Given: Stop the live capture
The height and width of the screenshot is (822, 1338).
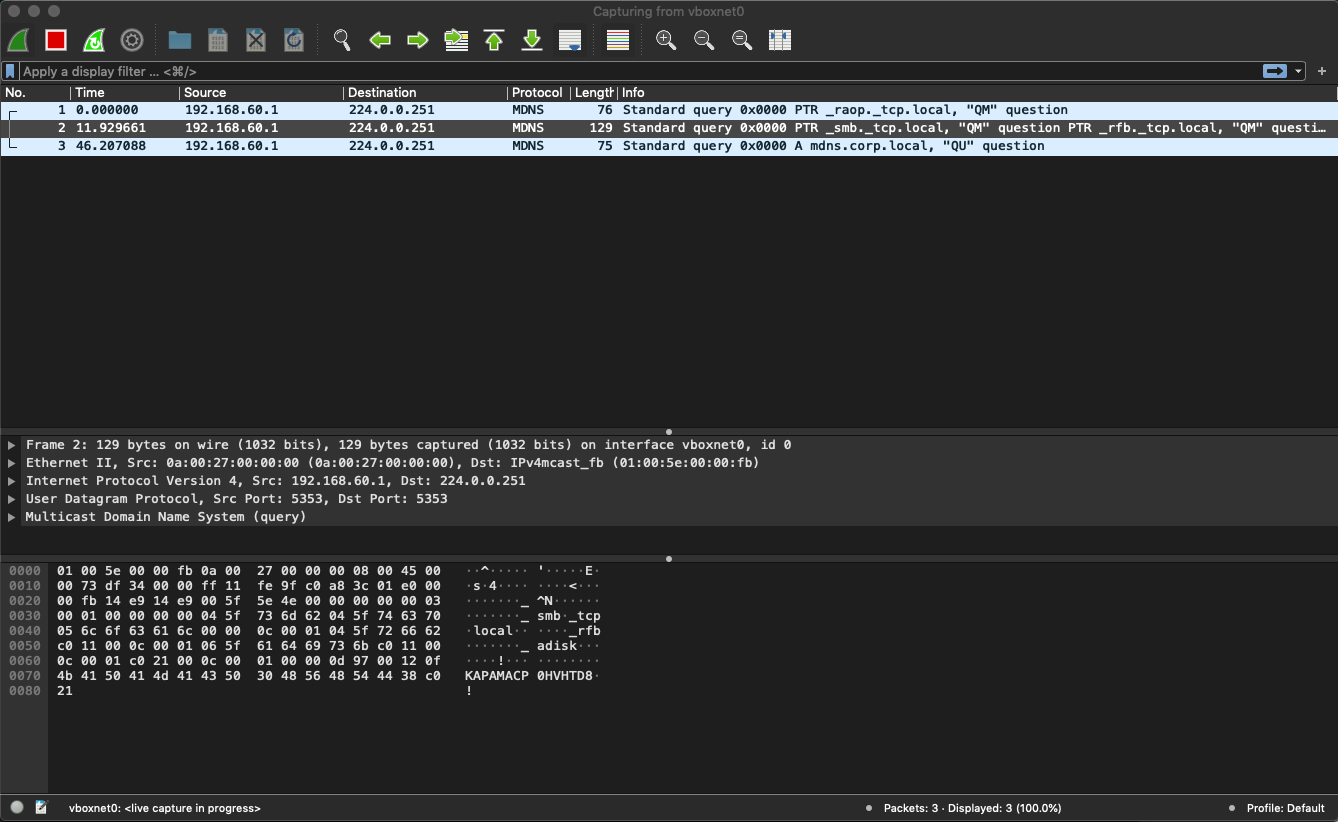Looking at the screenshot, I should [55, 40].
